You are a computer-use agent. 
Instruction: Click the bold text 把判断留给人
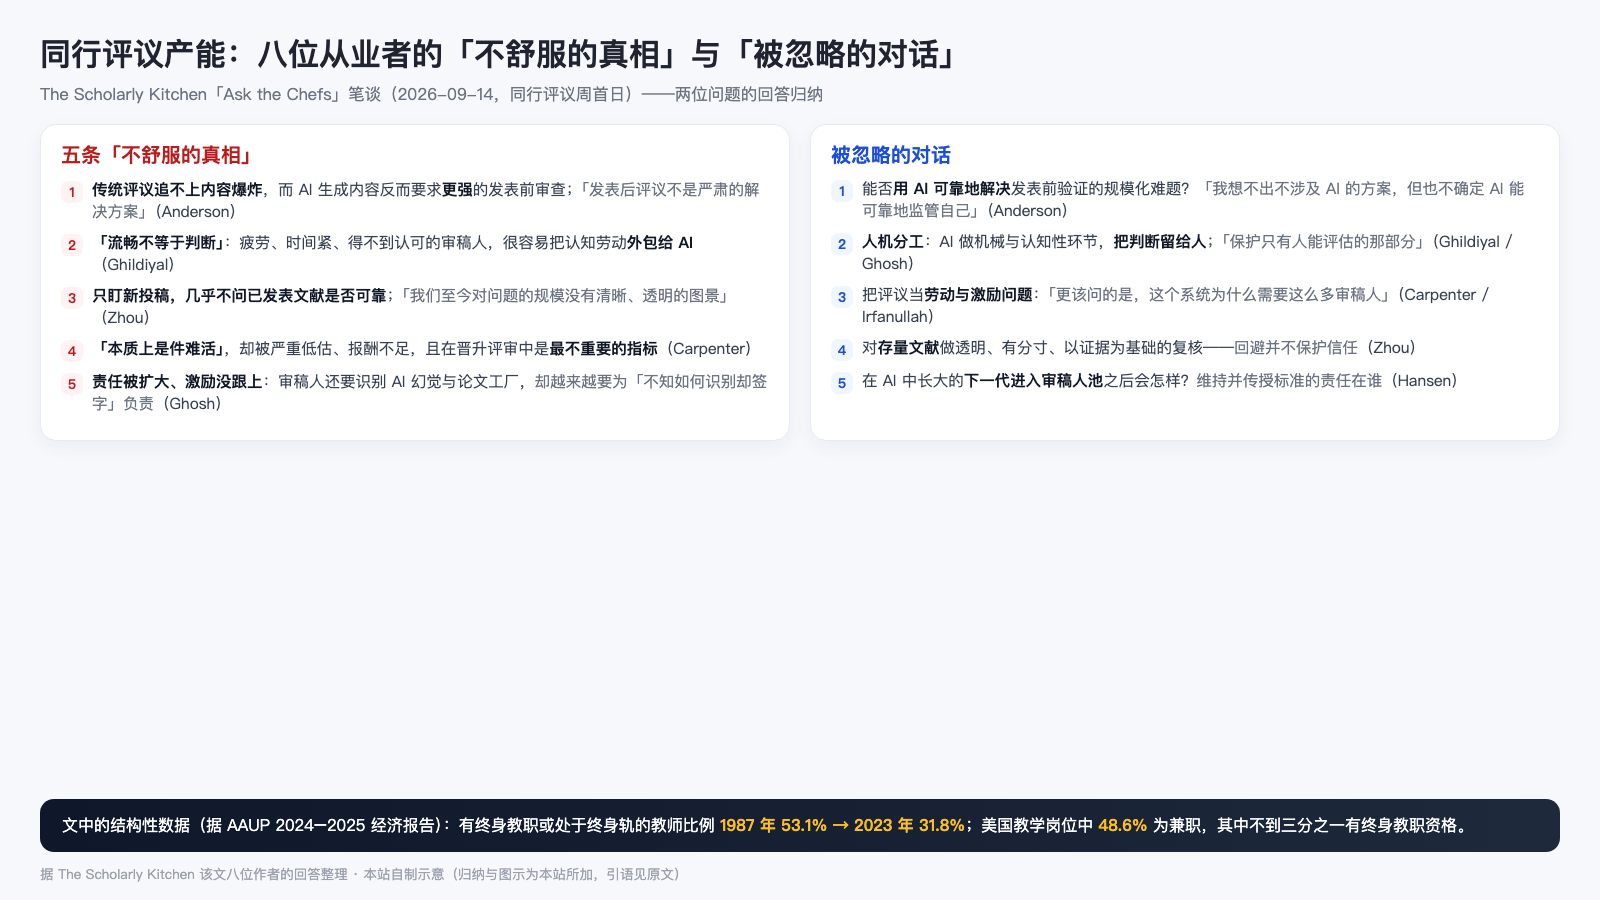(1160, 241)
